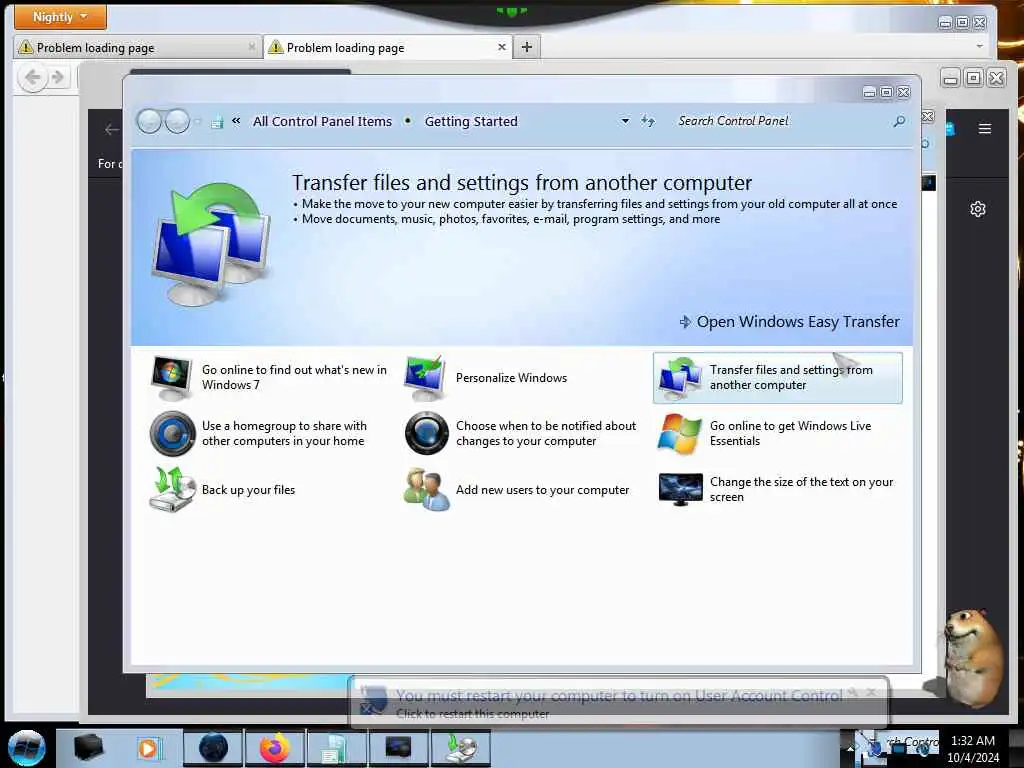This screenshot has height=768, width=1024.
Task: Switch to the first Problem loading page tab
Action: click(136, 47)
